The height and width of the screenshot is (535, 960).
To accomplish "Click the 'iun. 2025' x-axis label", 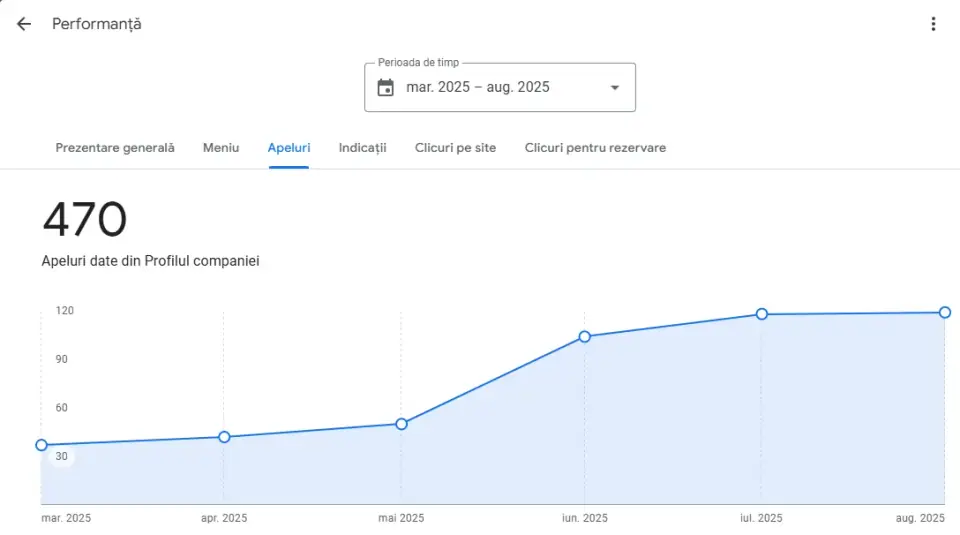I will pyautogui.click(x=585, y=518).
